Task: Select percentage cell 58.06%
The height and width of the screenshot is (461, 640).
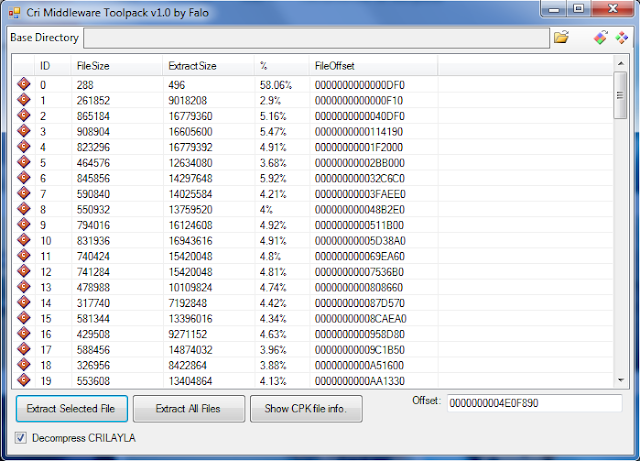Action: point(276,85)
